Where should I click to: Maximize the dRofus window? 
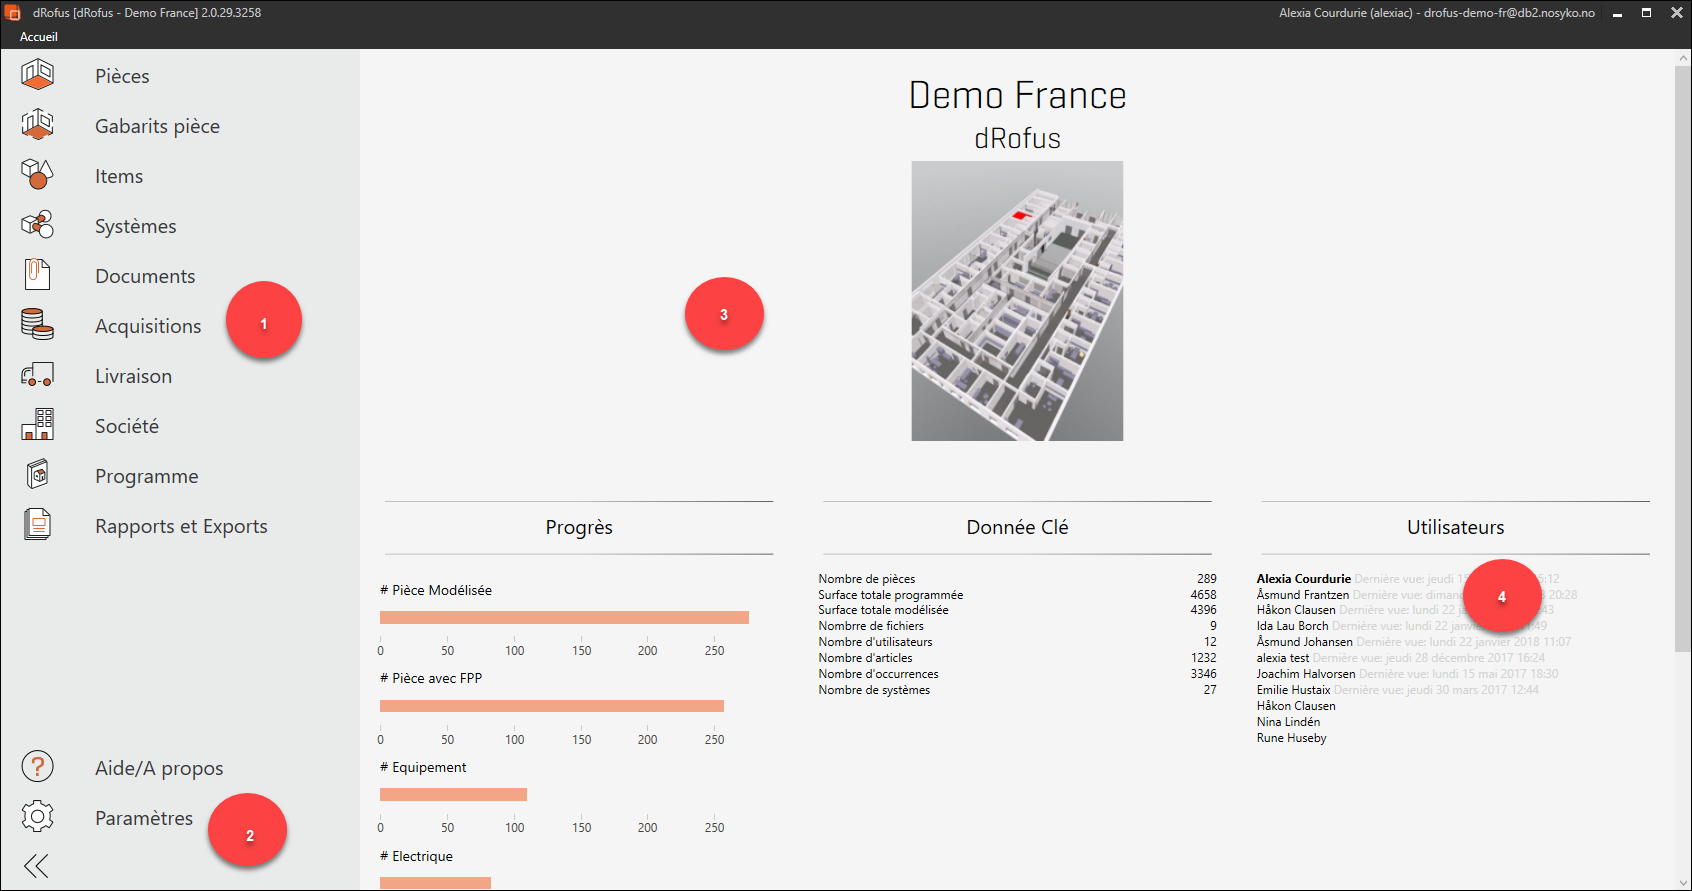point(1646,13)
